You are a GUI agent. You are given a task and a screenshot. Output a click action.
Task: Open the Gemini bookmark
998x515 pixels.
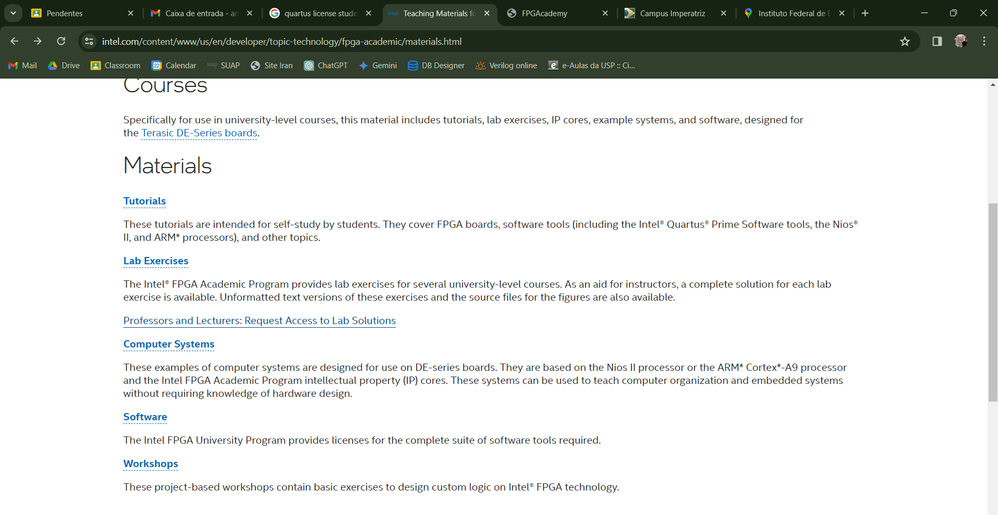point(377,65)
